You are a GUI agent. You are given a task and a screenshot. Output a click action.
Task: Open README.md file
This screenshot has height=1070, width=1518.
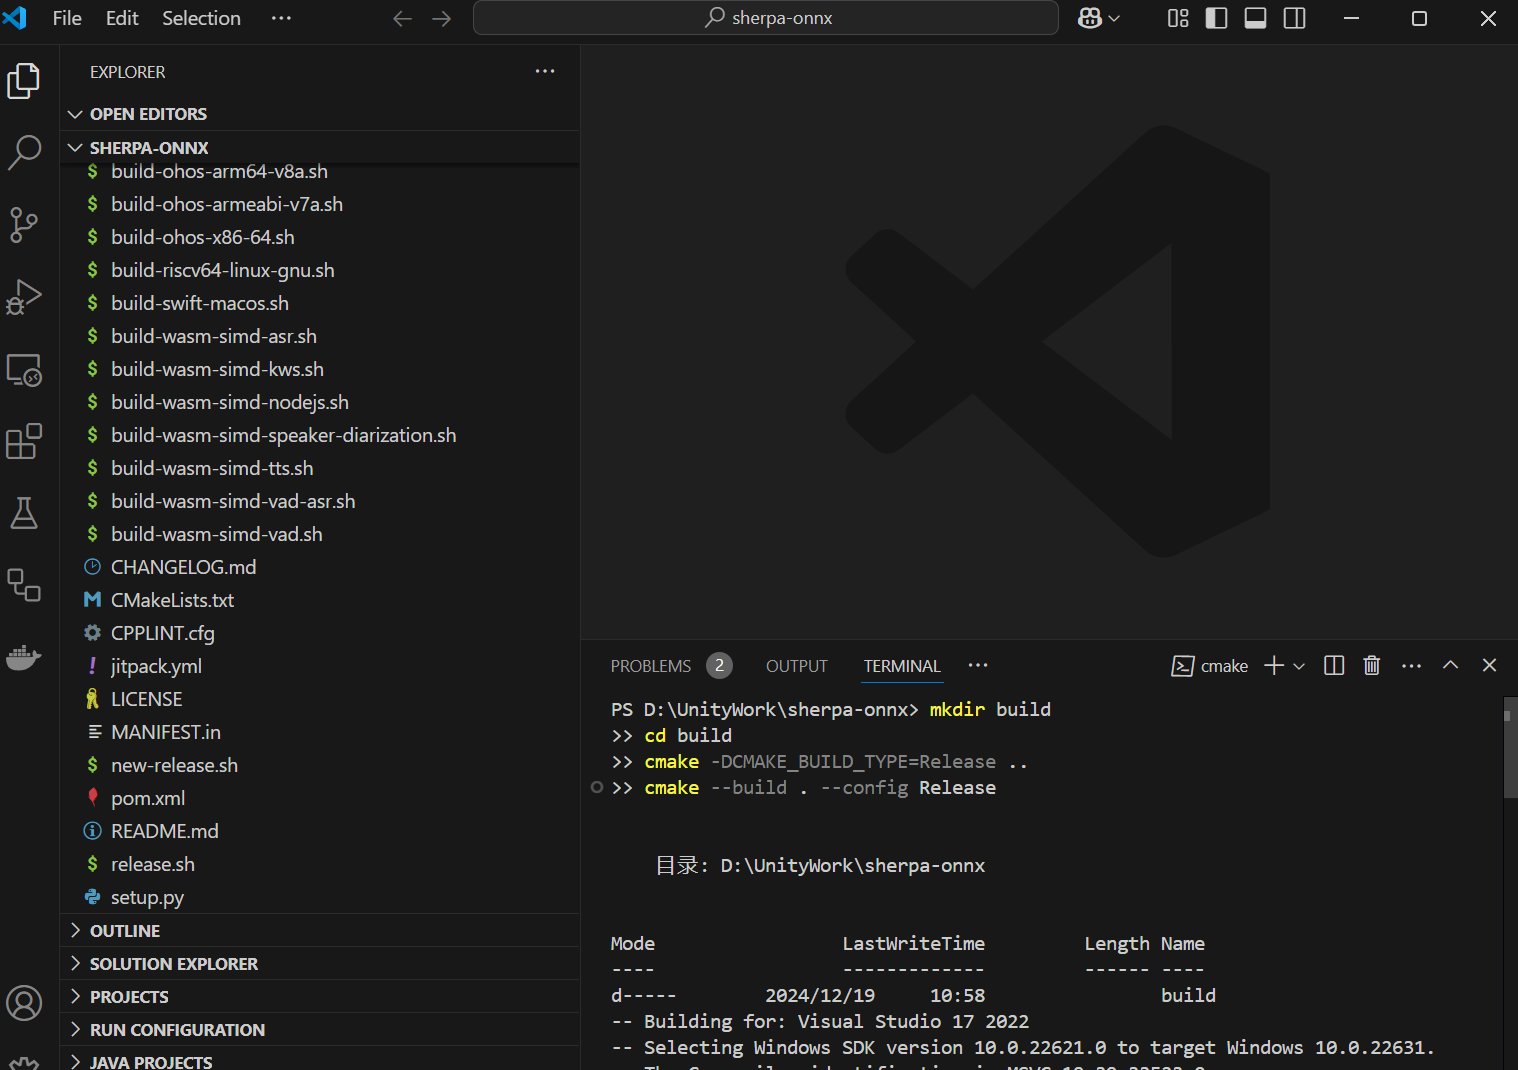pos(164,831)
